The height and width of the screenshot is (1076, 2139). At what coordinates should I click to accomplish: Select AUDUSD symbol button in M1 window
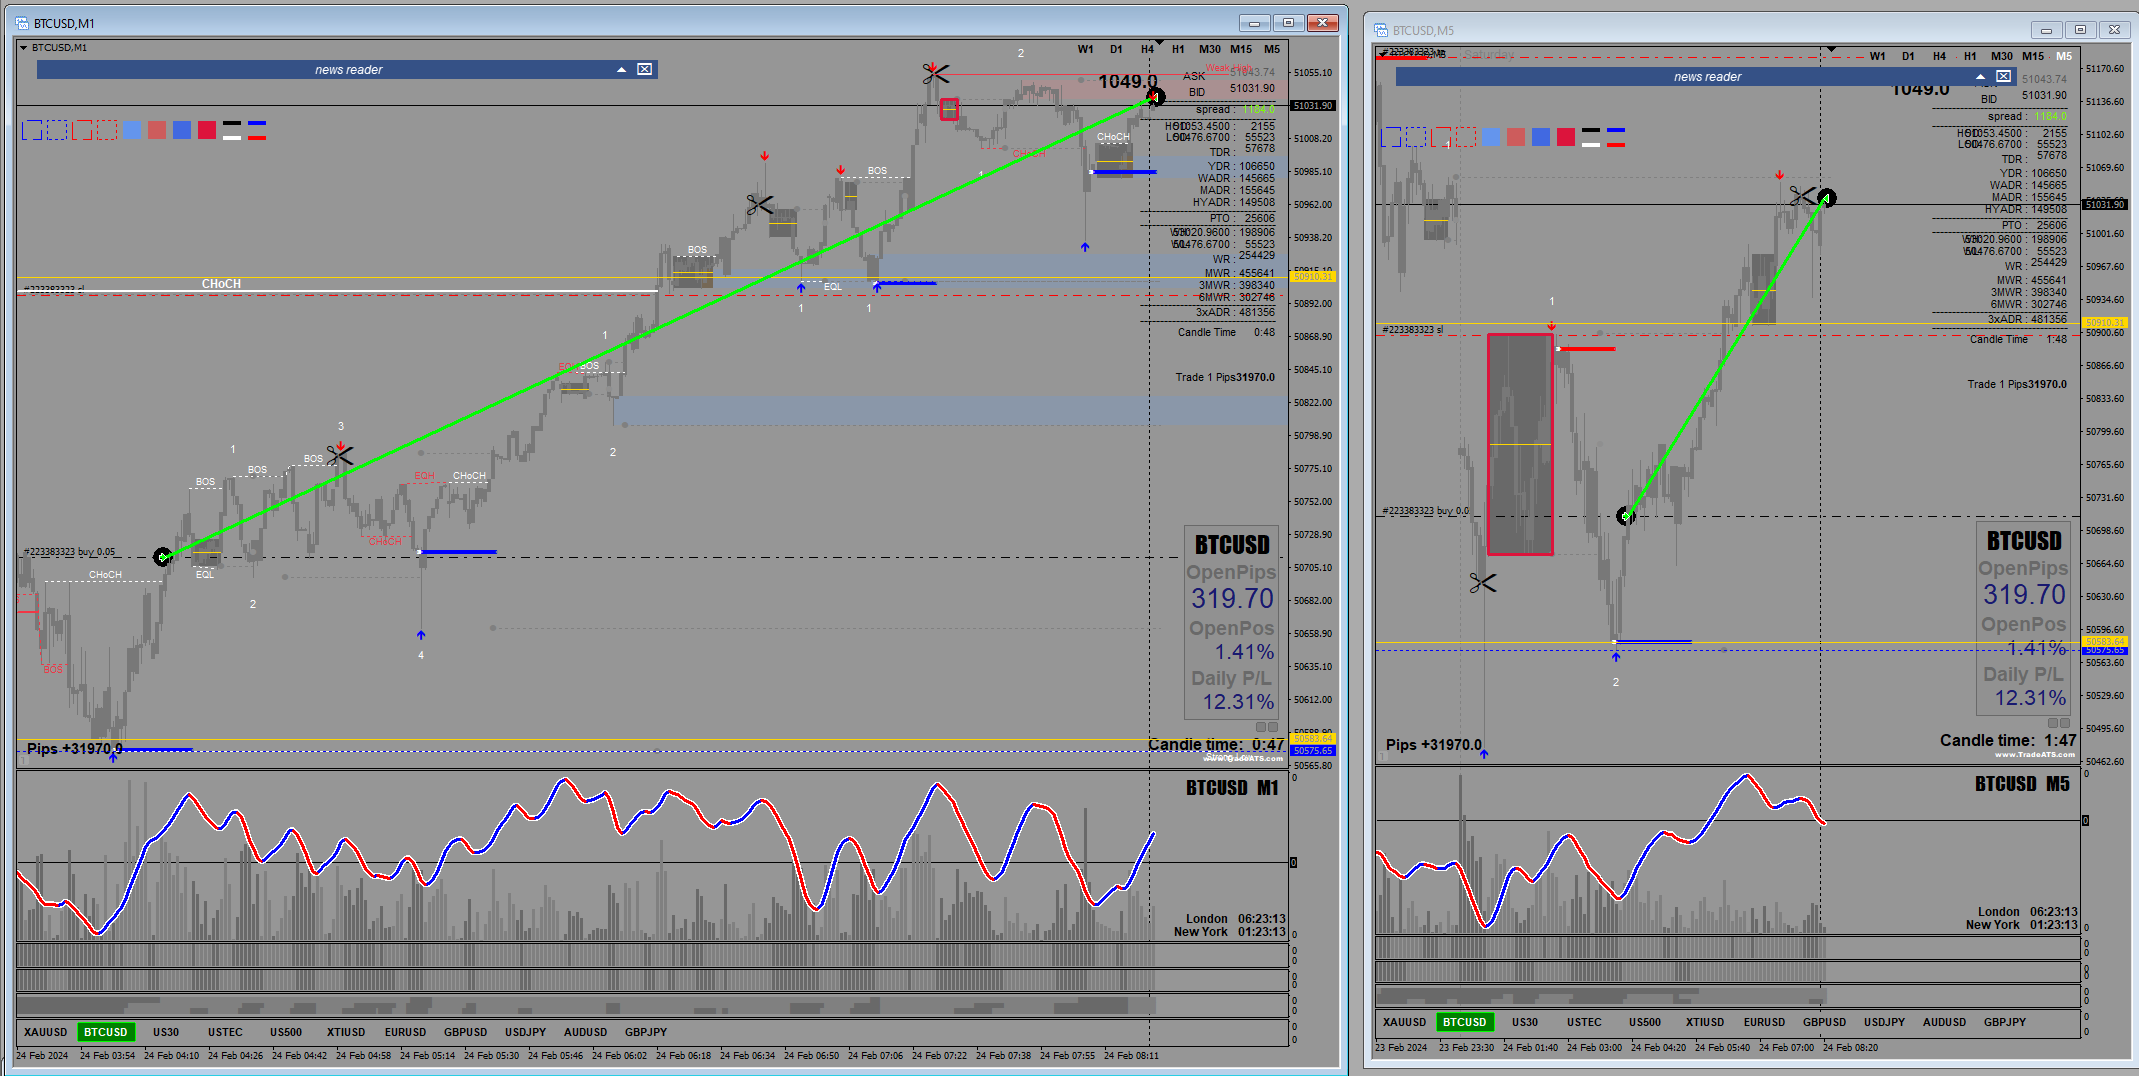(x=586, y=1032)
